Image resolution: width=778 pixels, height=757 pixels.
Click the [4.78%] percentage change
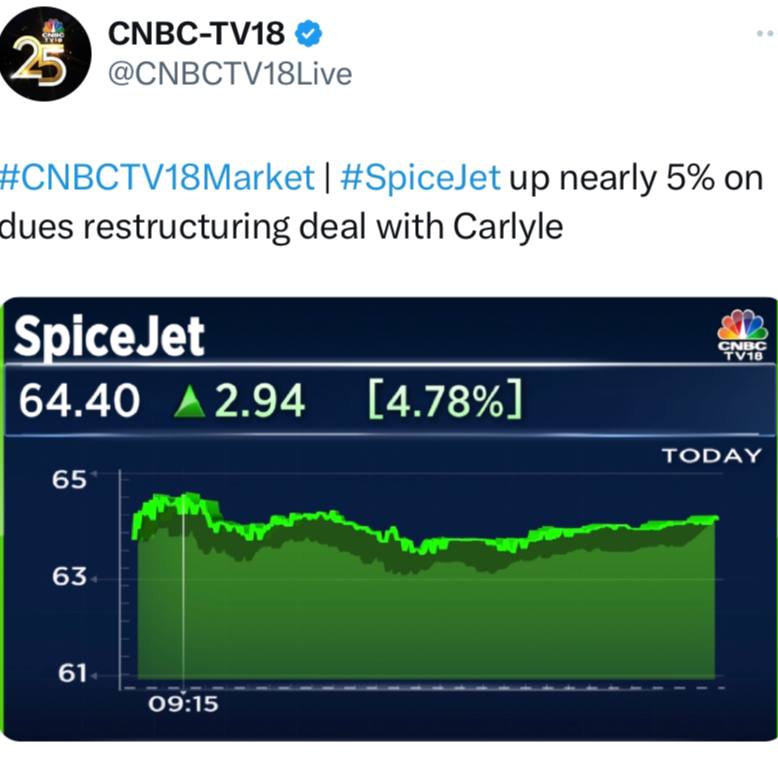(445, 400)
